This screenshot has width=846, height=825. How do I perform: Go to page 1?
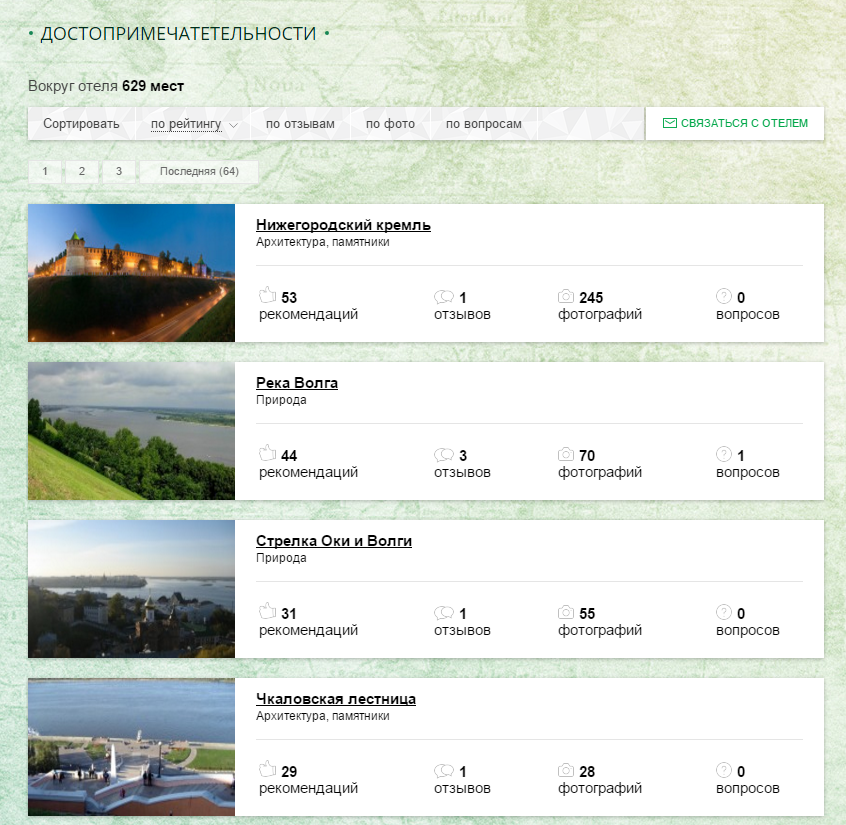[x=45, y=172]
